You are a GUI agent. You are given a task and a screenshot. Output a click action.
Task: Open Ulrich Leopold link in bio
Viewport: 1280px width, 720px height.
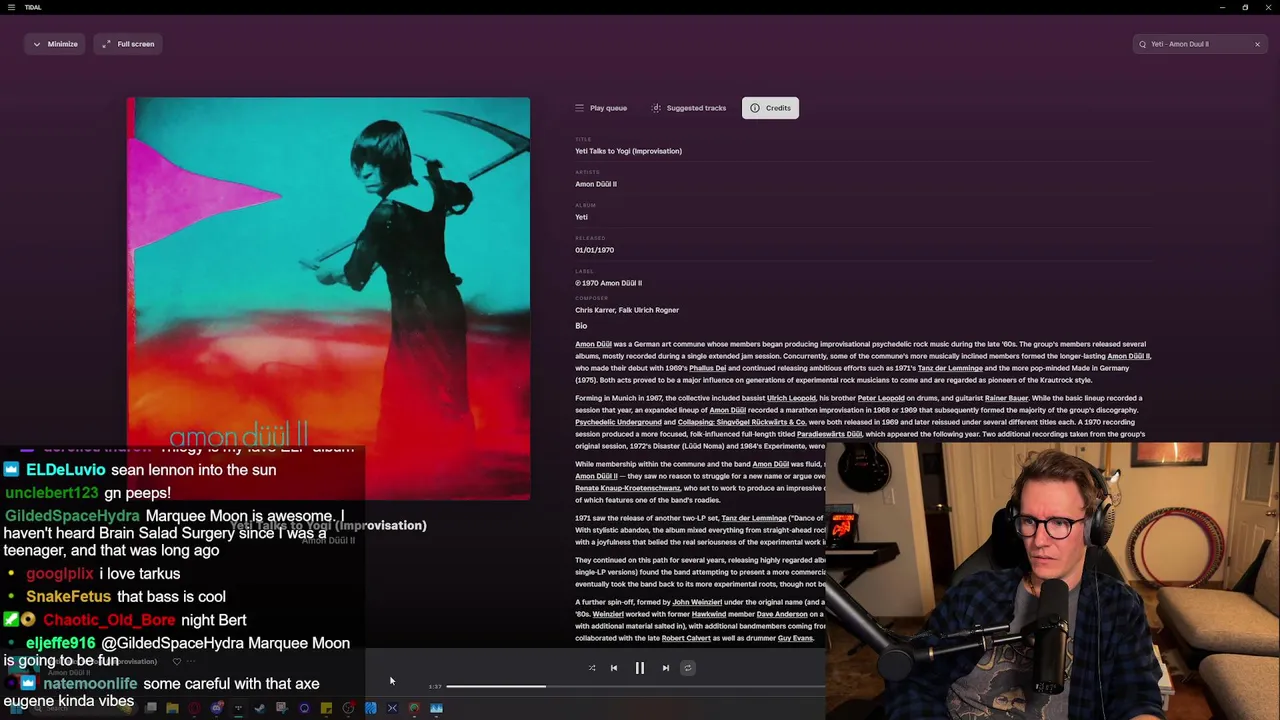click(791, 398)
